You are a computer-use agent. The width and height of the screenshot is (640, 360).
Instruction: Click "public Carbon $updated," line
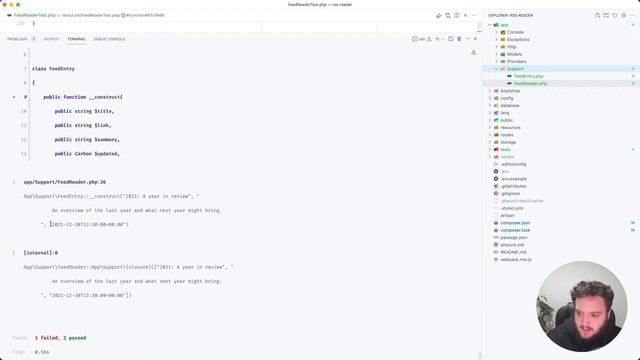click(87, 154)
